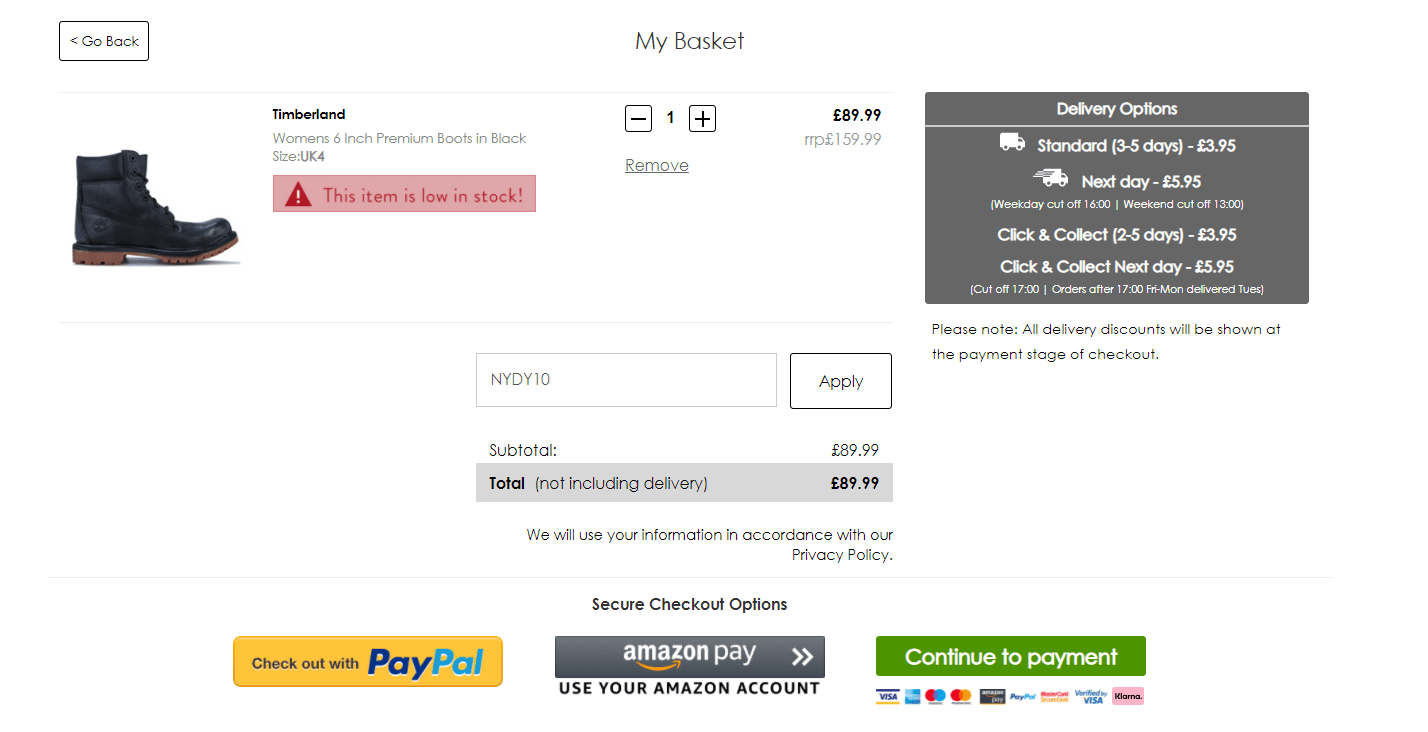Click the rrp£159.99 price text
The image size is (1428, 732).
coord(843,139)
